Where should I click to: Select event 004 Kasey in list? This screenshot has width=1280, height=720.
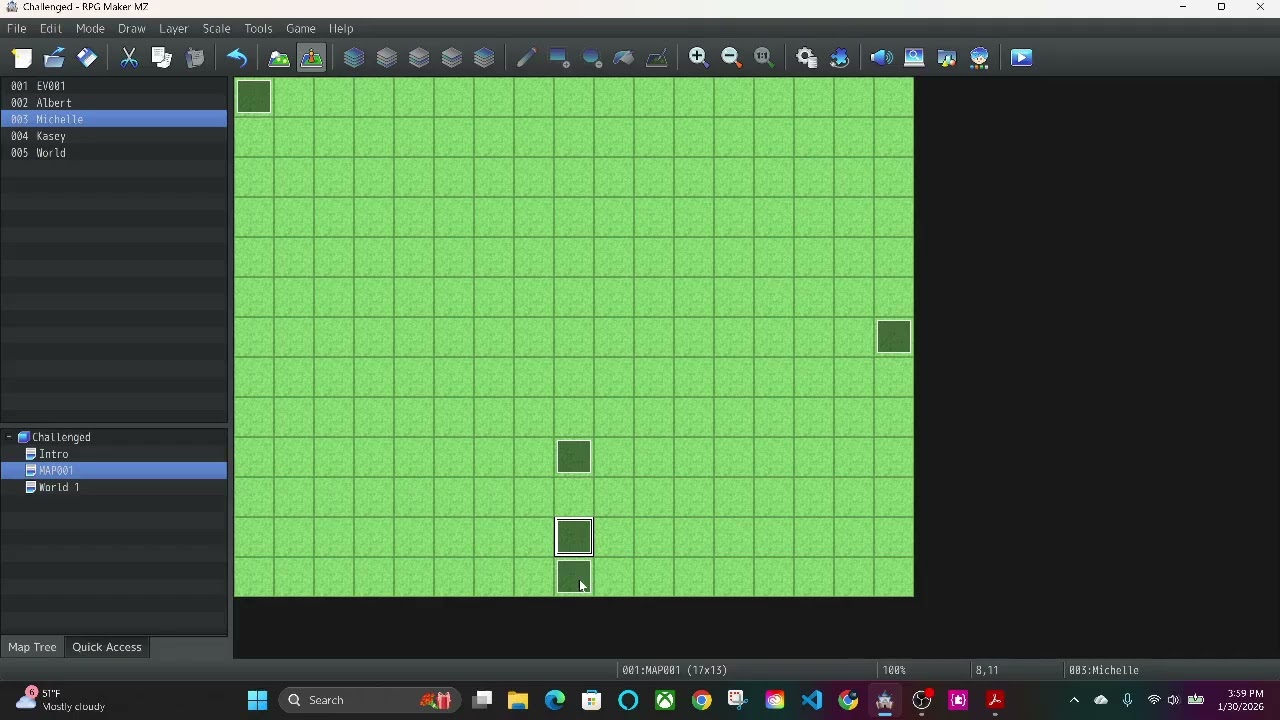(114, 136)
